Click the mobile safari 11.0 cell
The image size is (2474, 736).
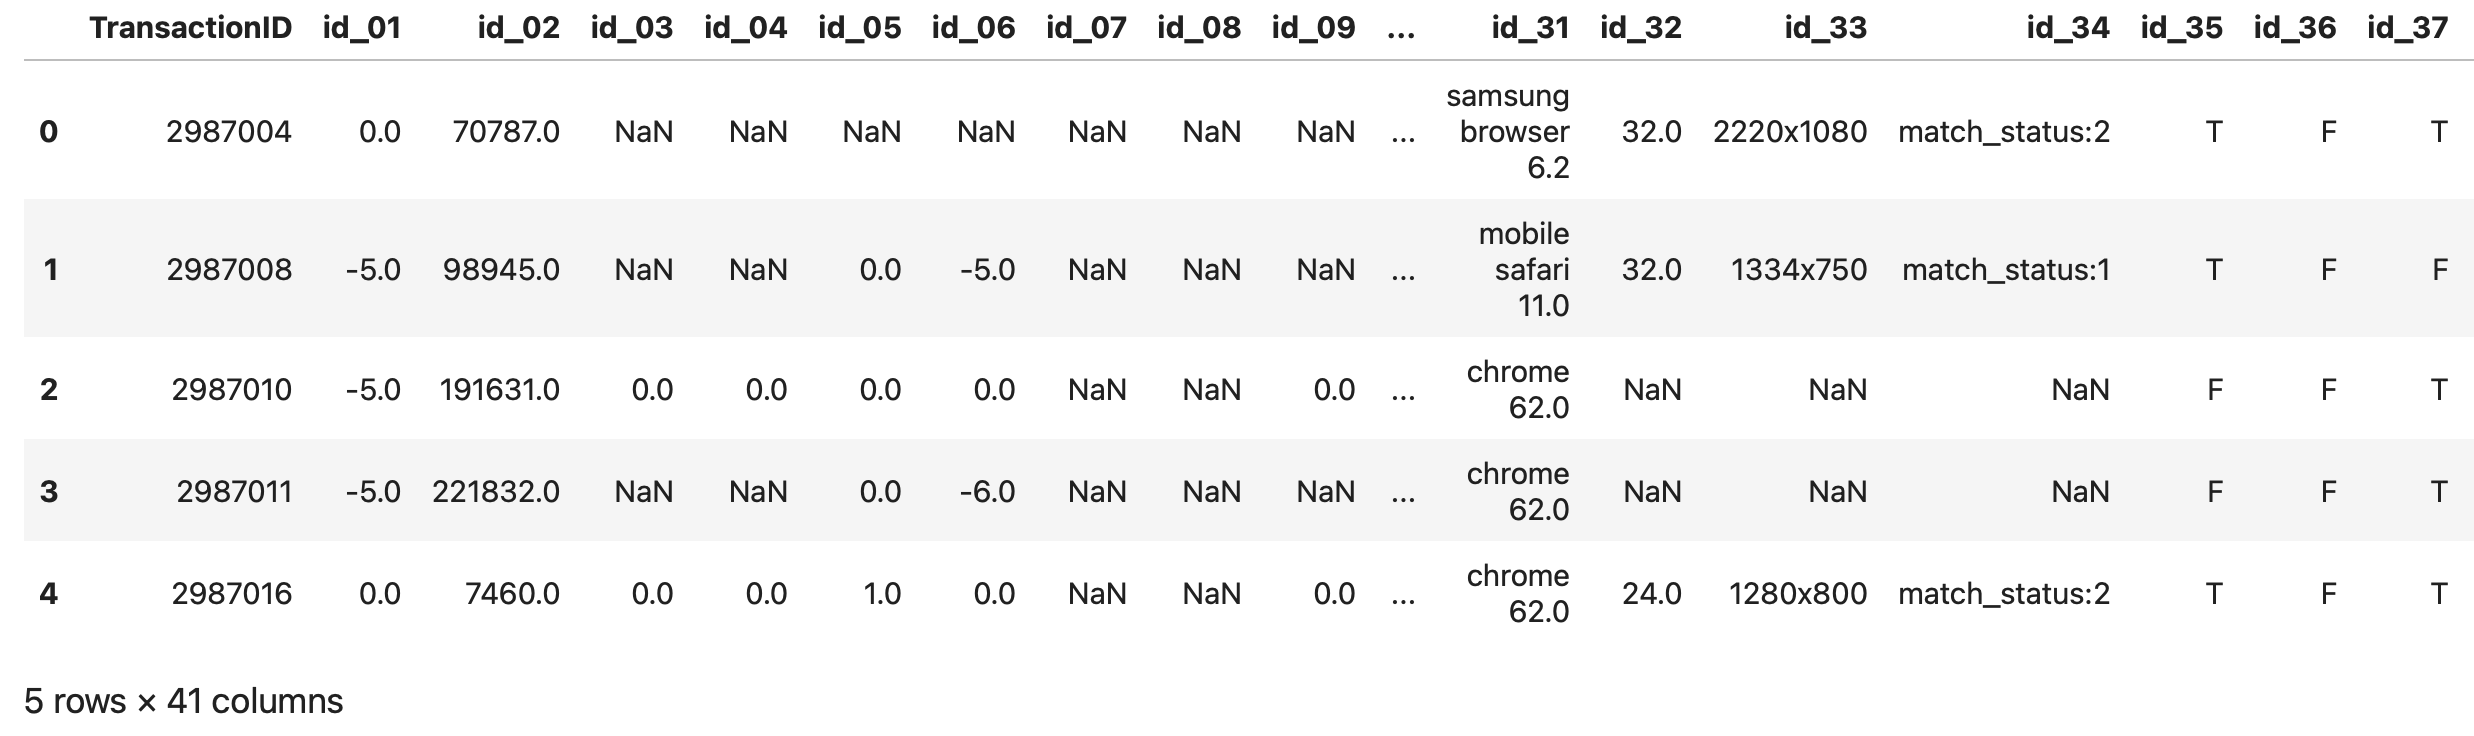(x=1524, y=269)
